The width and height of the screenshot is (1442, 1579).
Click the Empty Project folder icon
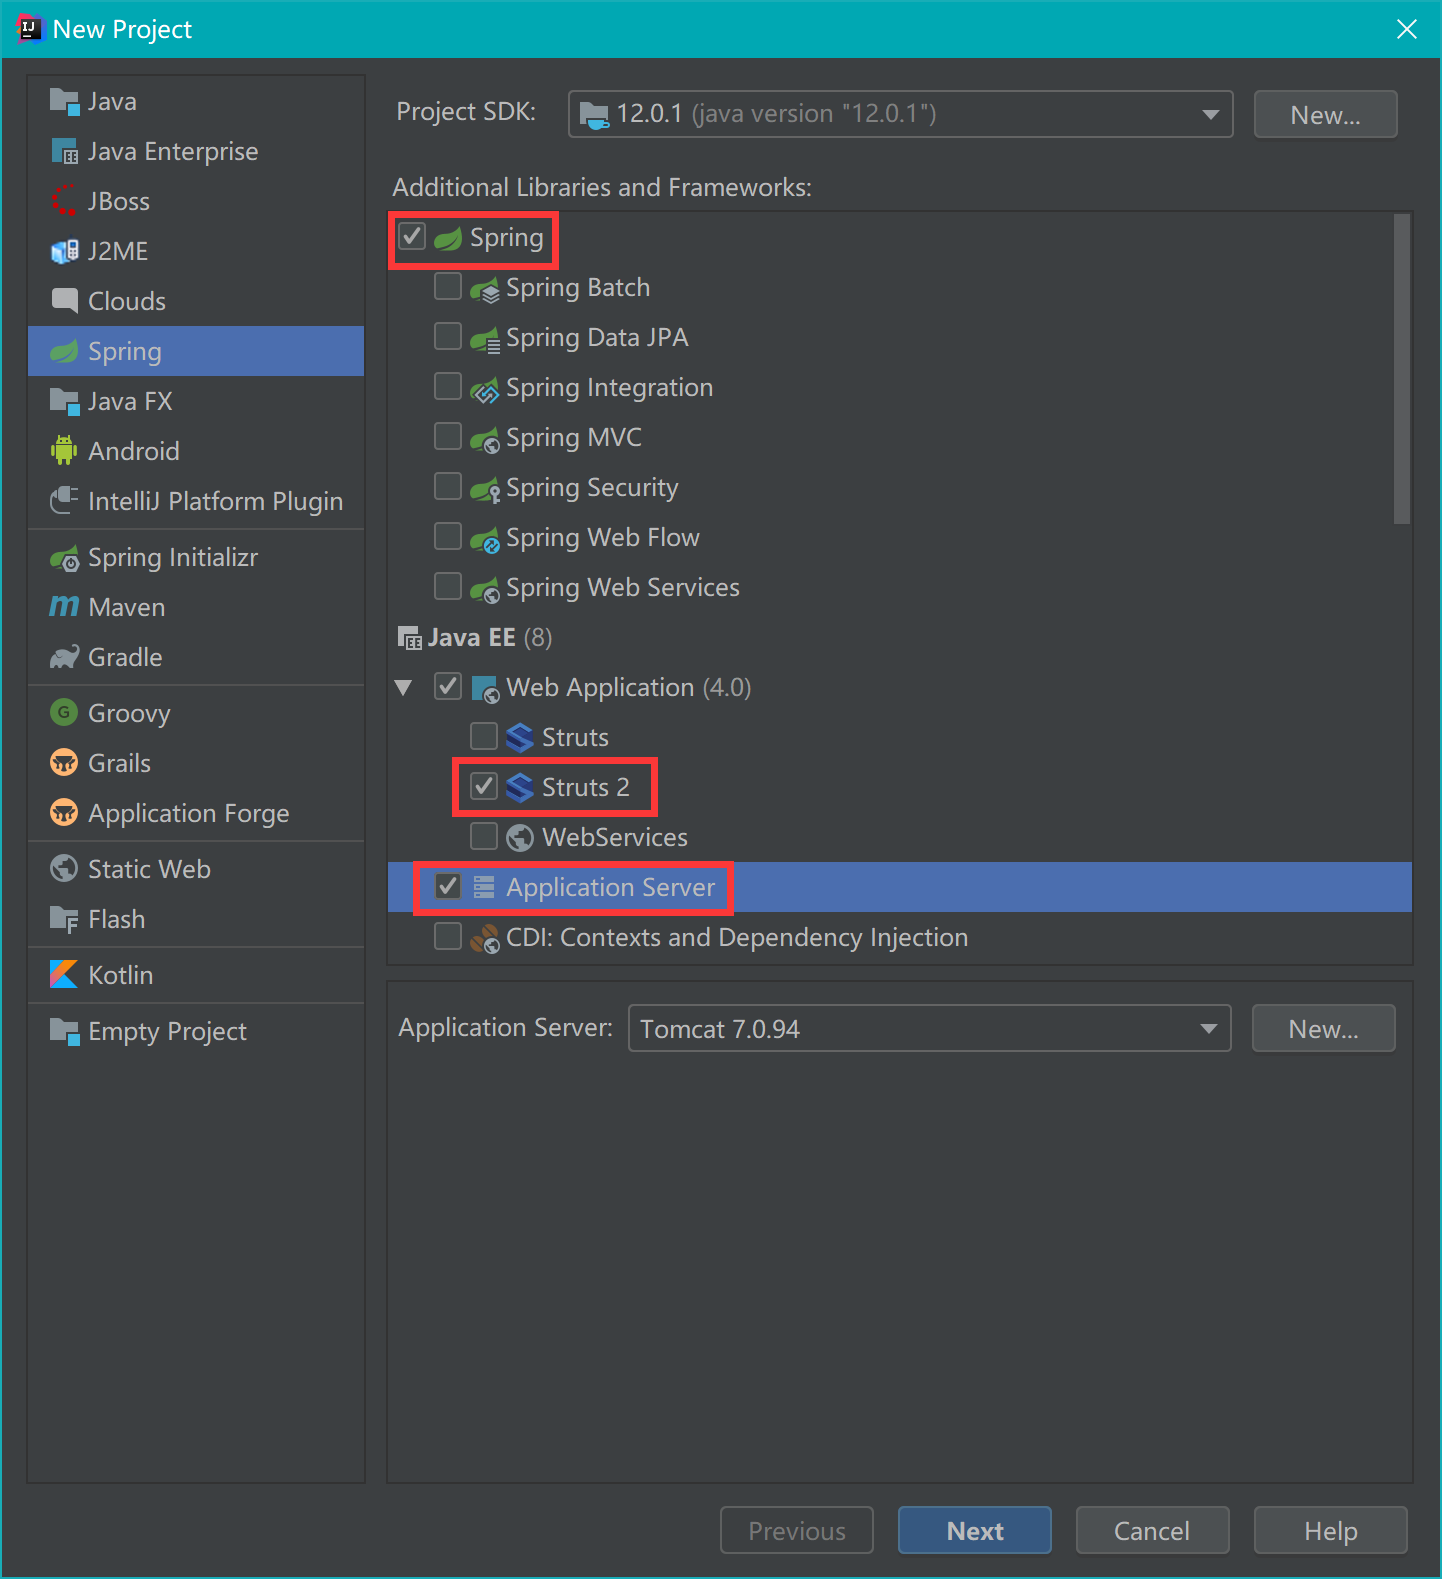(64, 1031)
